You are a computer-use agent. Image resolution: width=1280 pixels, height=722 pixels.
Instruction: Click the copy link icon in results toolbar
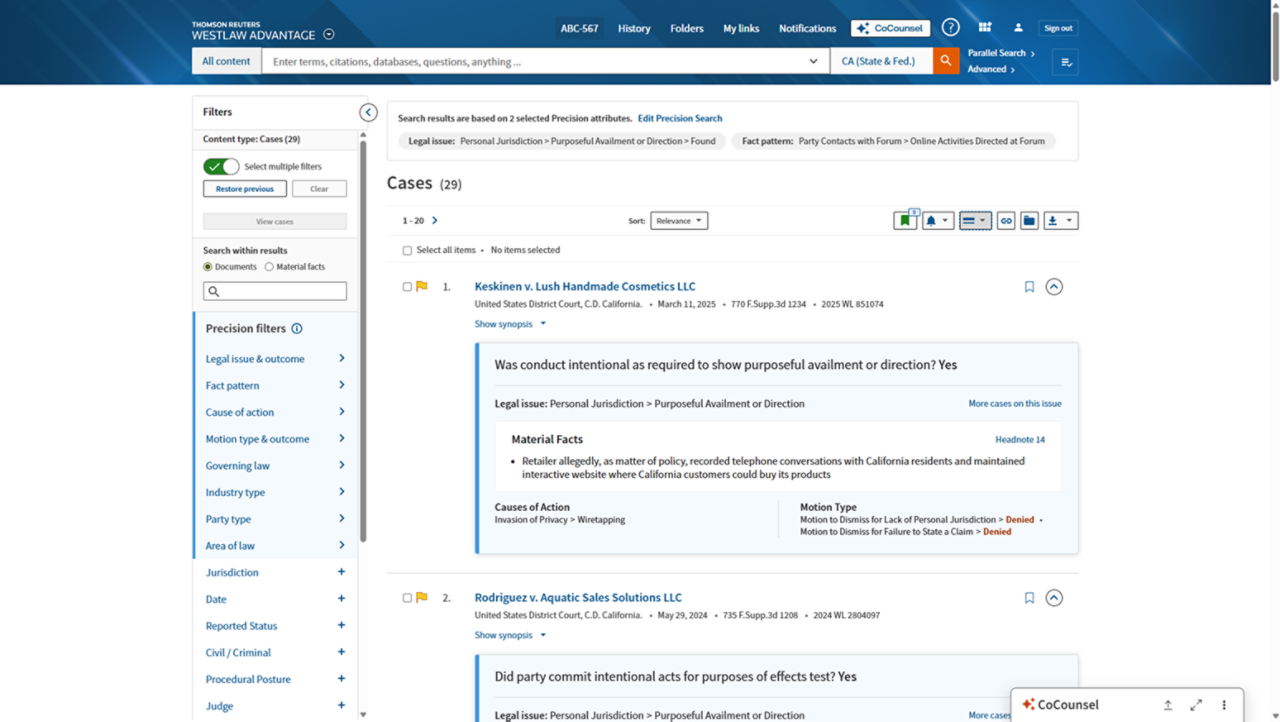point(1006,221)
